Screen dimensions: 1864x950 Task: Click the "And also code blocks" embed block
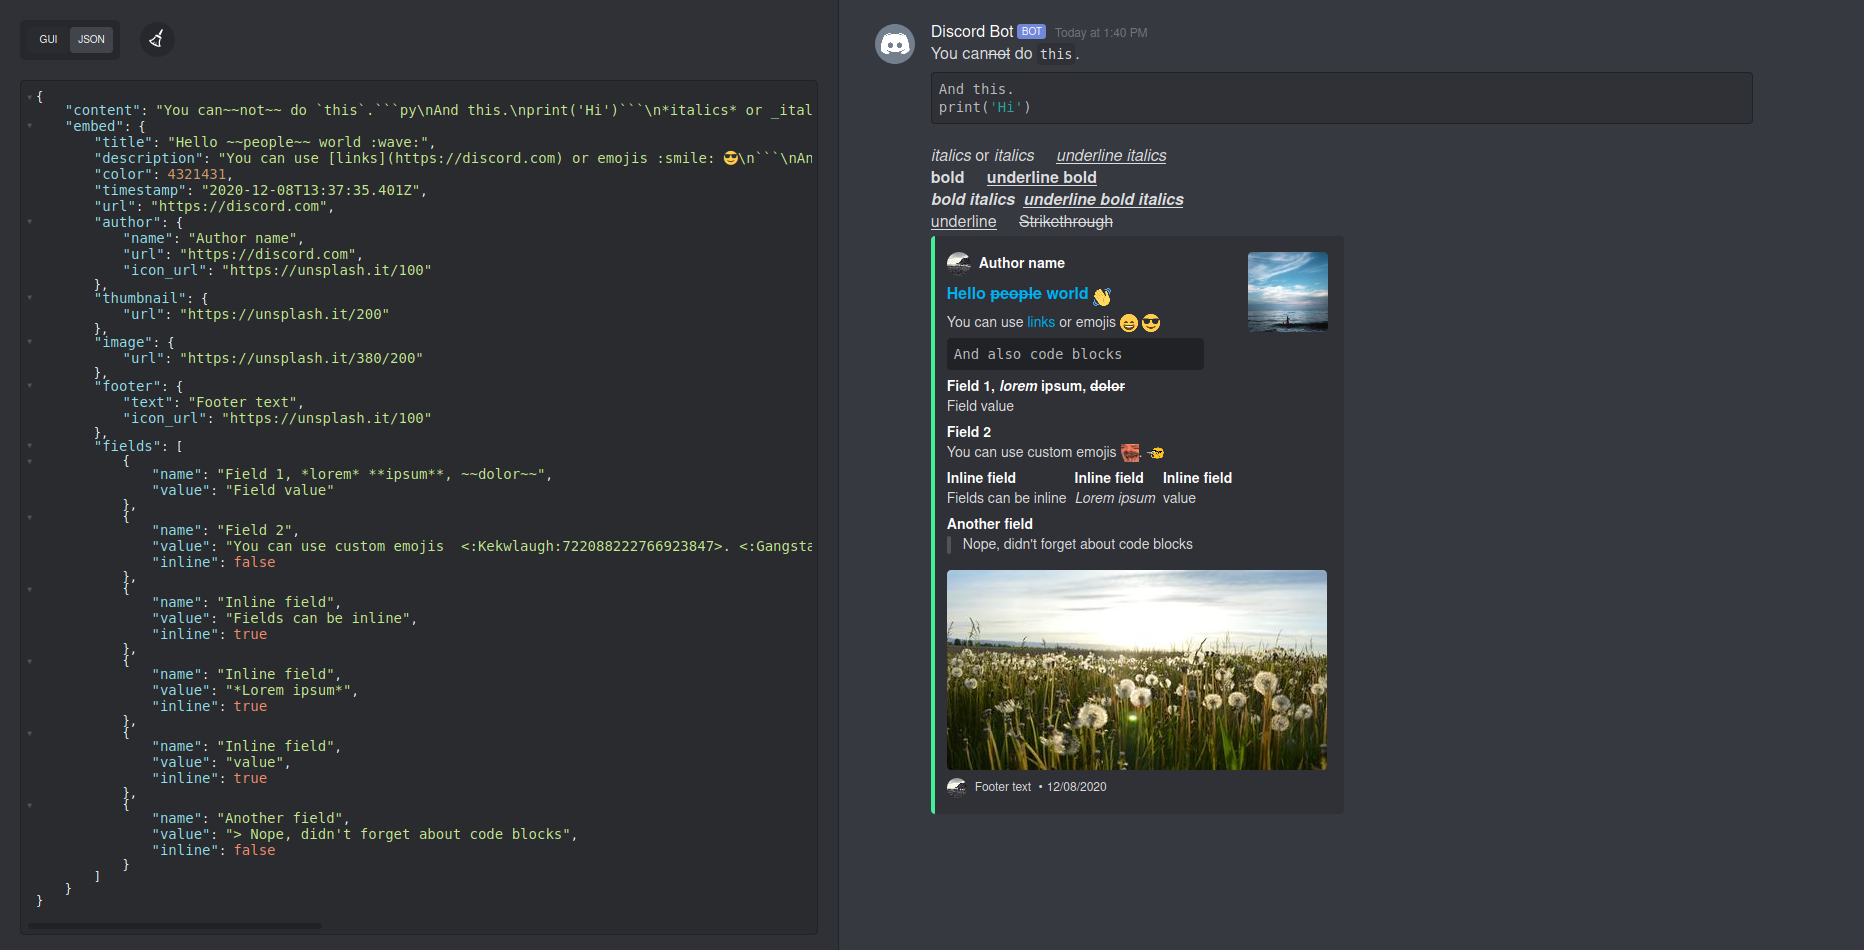coord(1075,354)
